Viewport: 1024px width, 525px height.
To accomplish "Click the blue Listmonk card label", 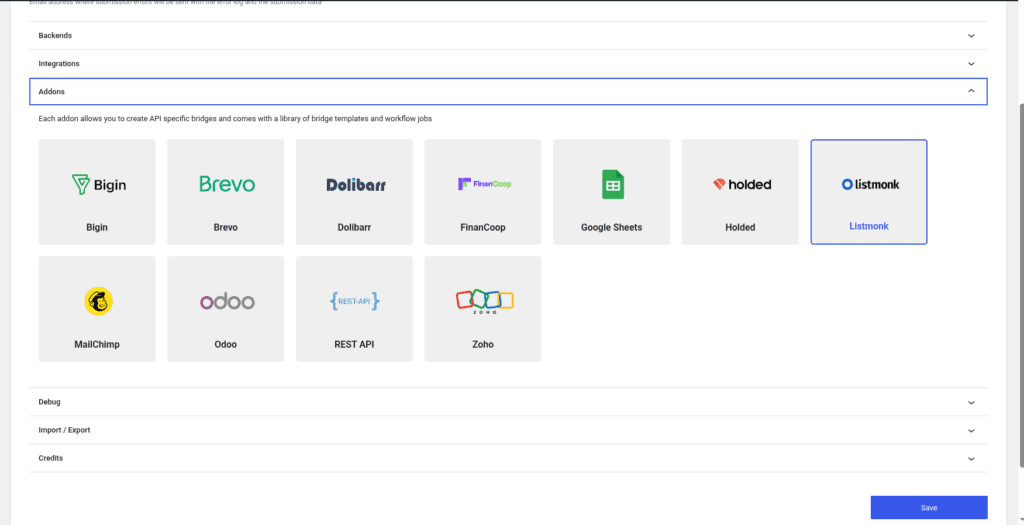I will point(869,226).
